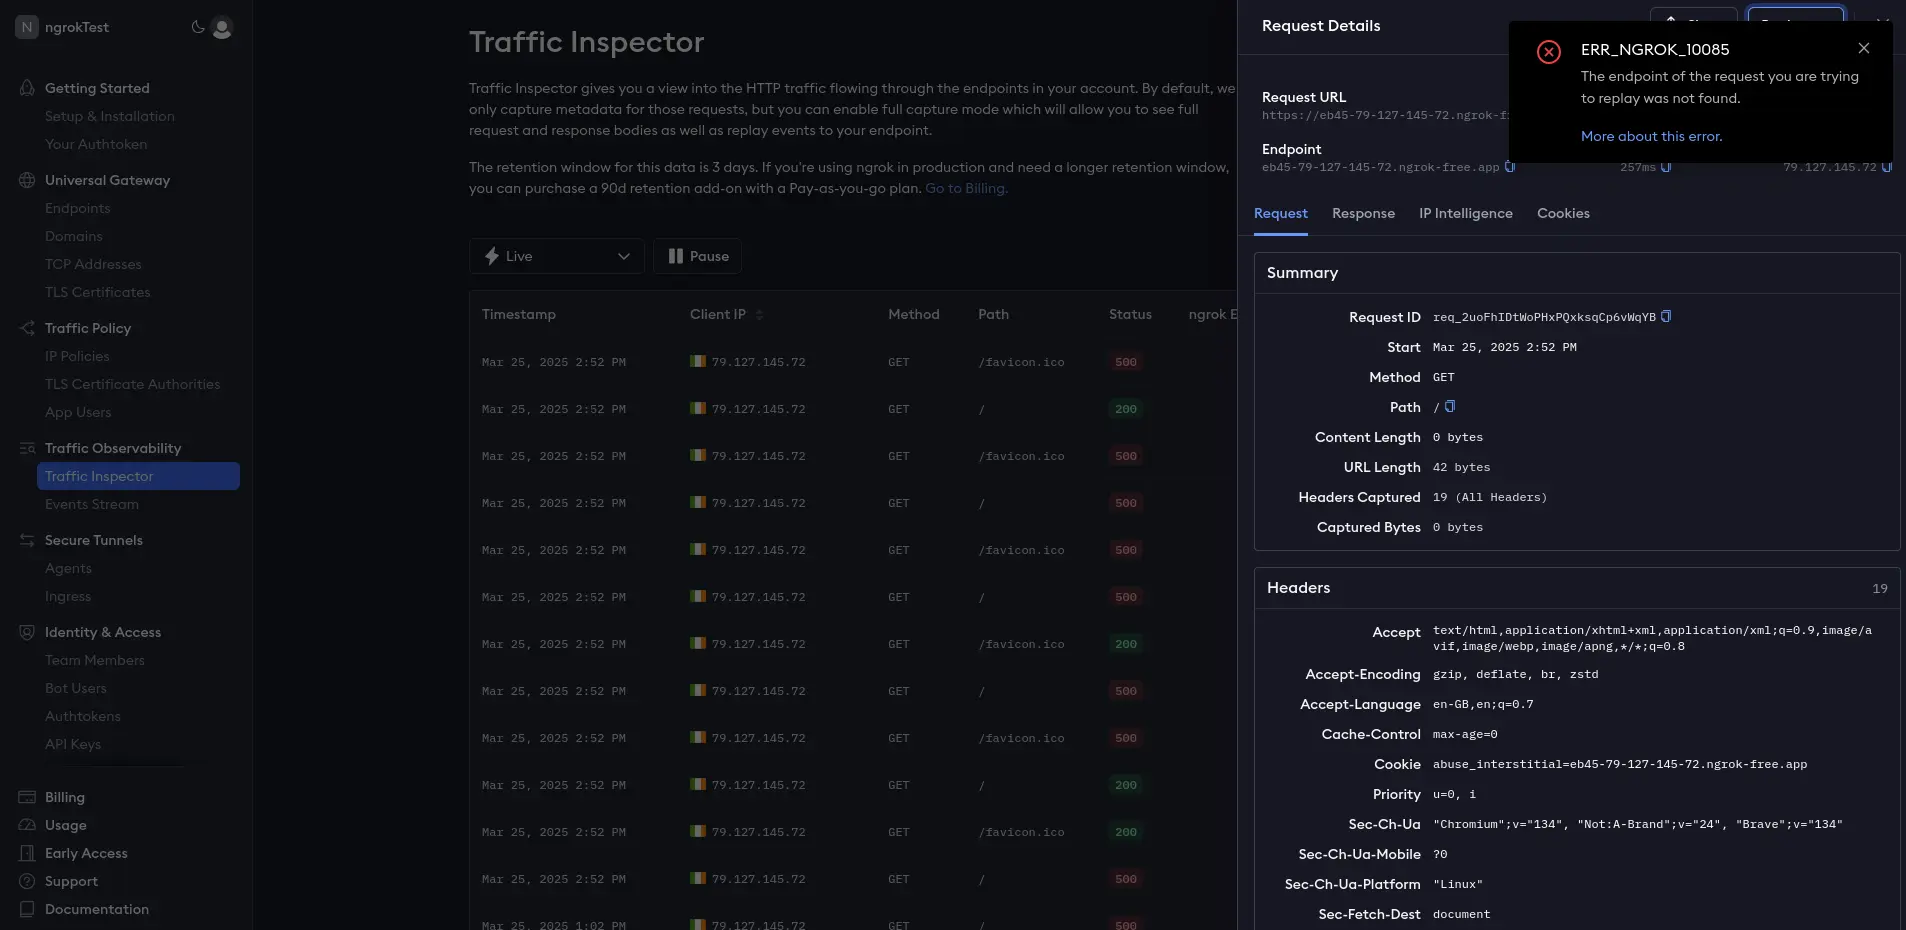Open the user account avatar
The height and width of the screenshot is (930, 1906).
point(222,28)
